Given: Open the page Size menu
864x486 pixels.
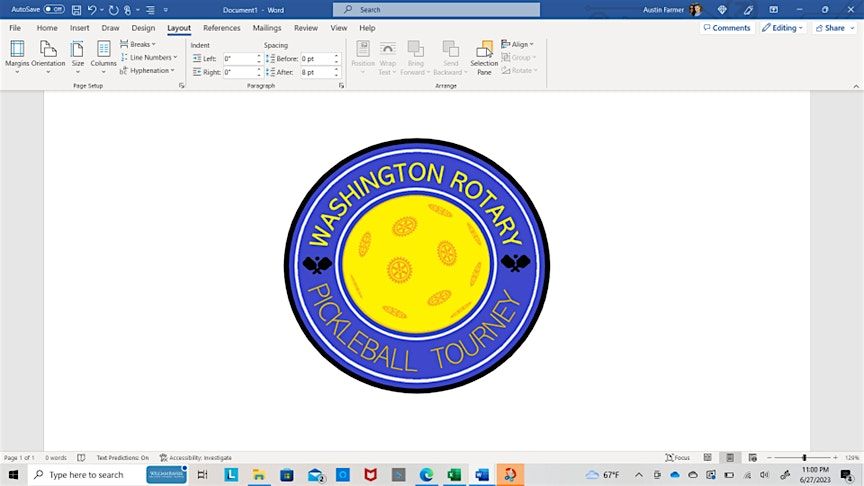Looking at the screenshot, I should coord(78,57).
